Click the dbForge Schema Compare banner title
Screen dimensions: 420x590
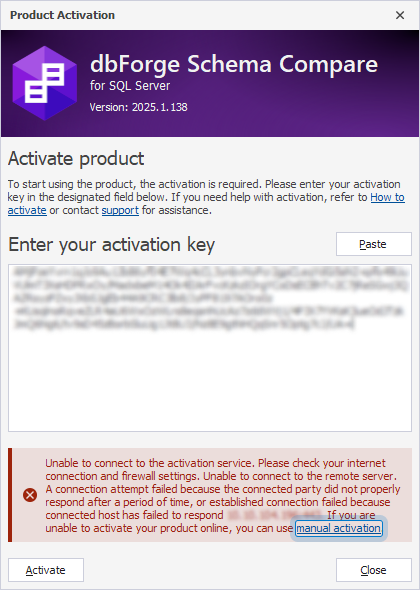click(234, 64)
